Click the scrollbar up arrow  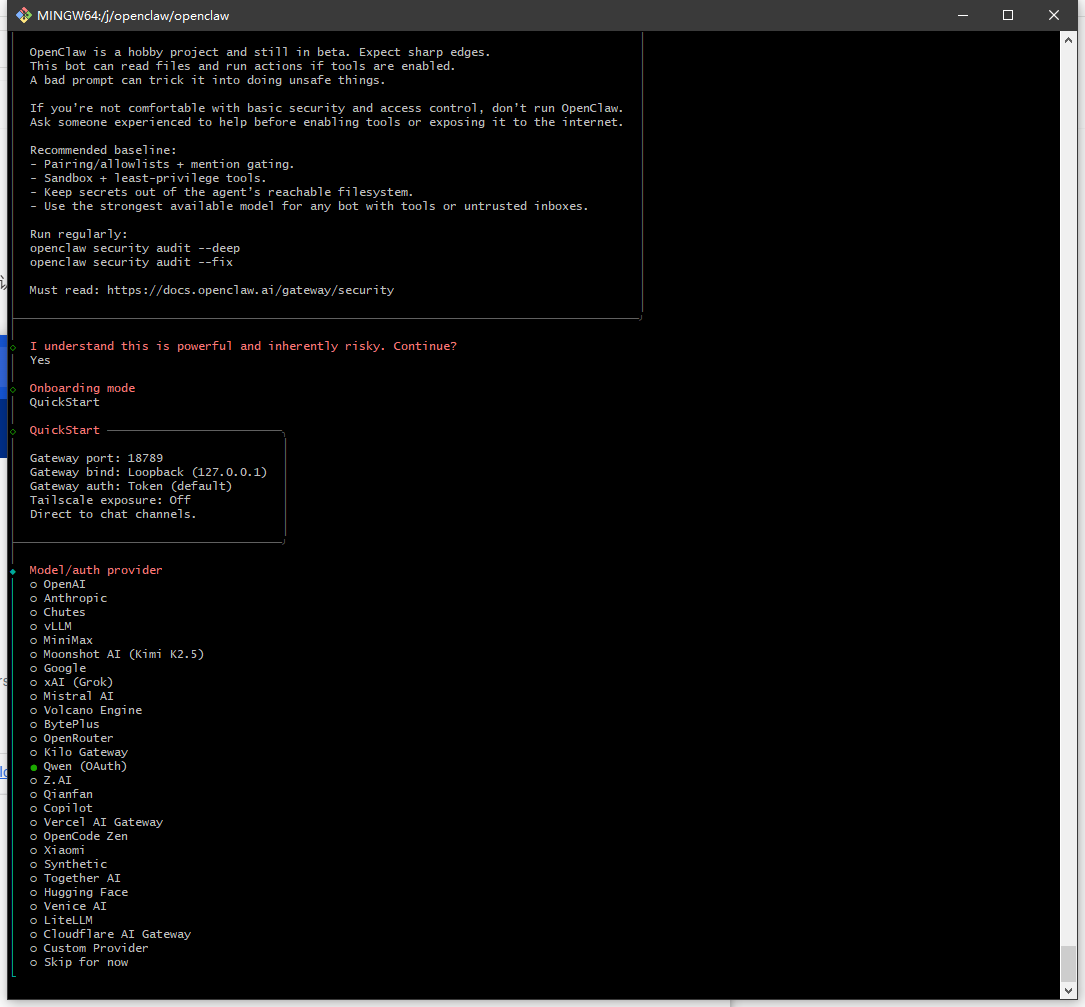[1069, 39]
